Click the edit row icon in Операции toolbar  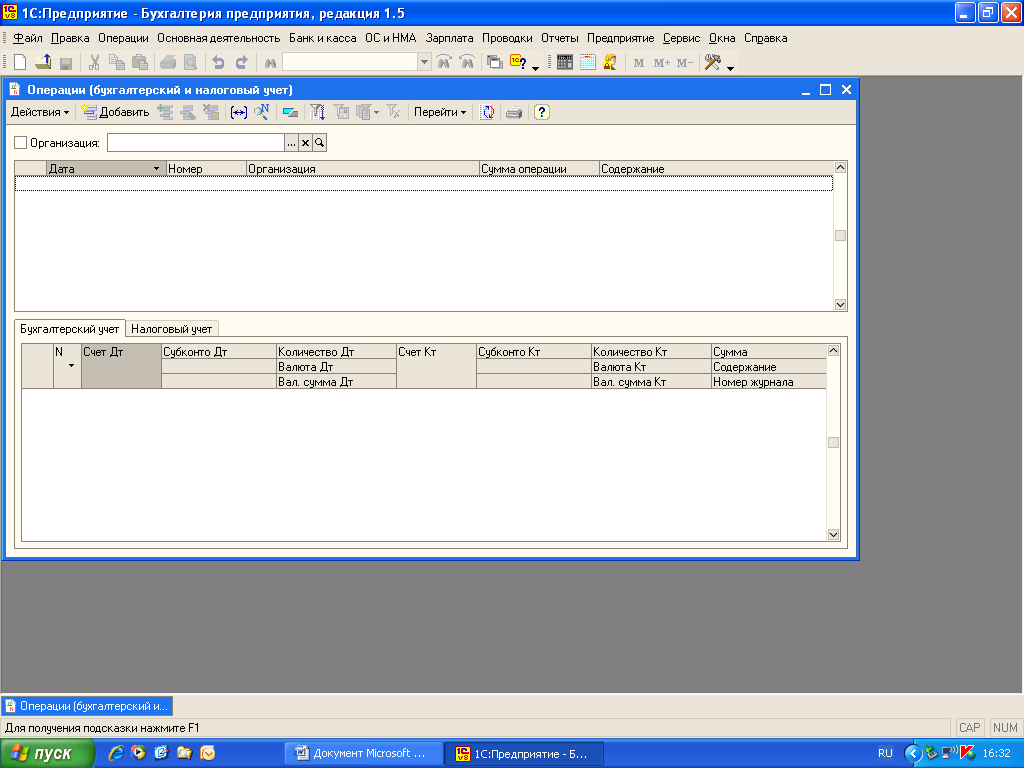click(x=188, y=112)
